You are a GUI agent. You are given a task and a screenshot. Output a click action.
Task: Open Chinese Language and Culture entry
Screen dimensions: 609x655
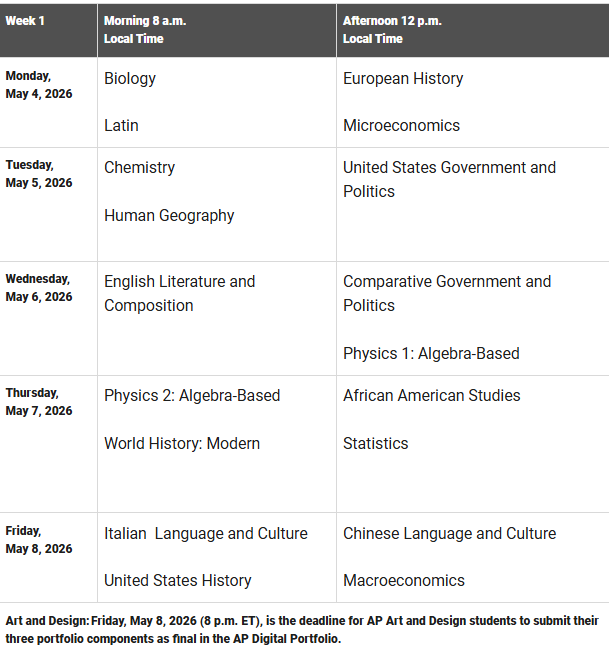[449, 533]
